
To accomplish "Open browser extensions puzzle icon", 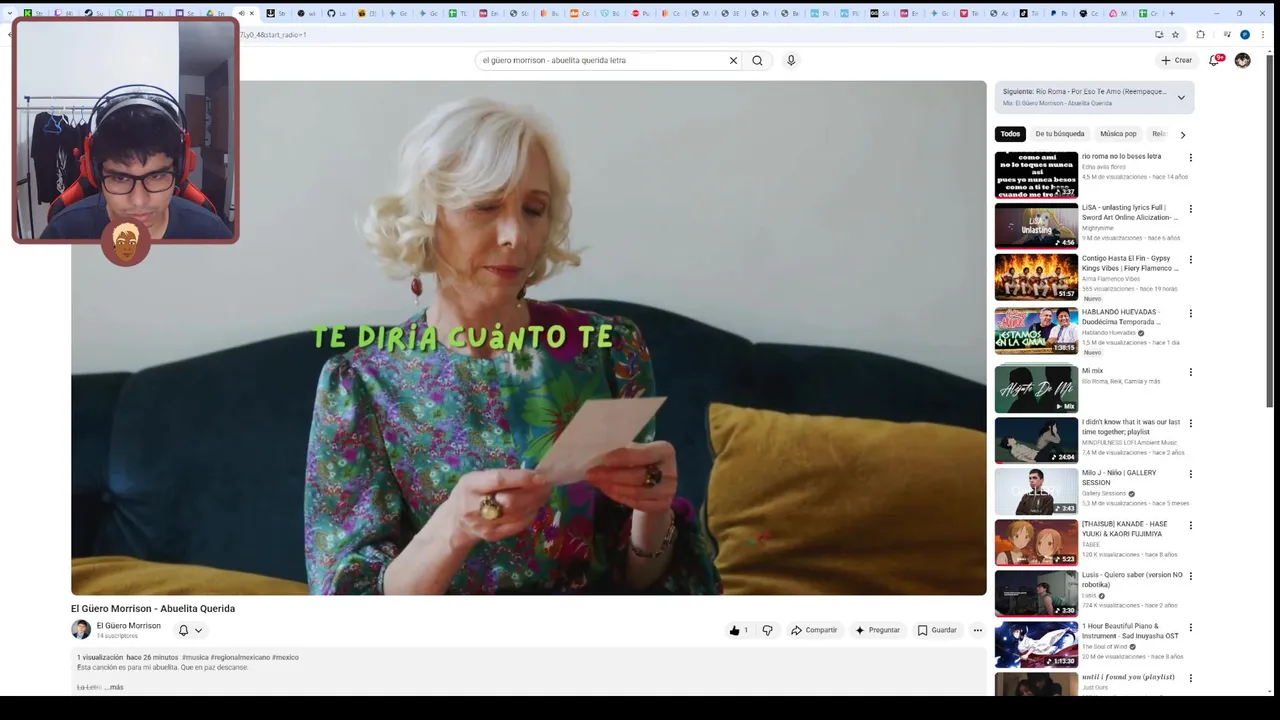I will tap(1200, 34).
